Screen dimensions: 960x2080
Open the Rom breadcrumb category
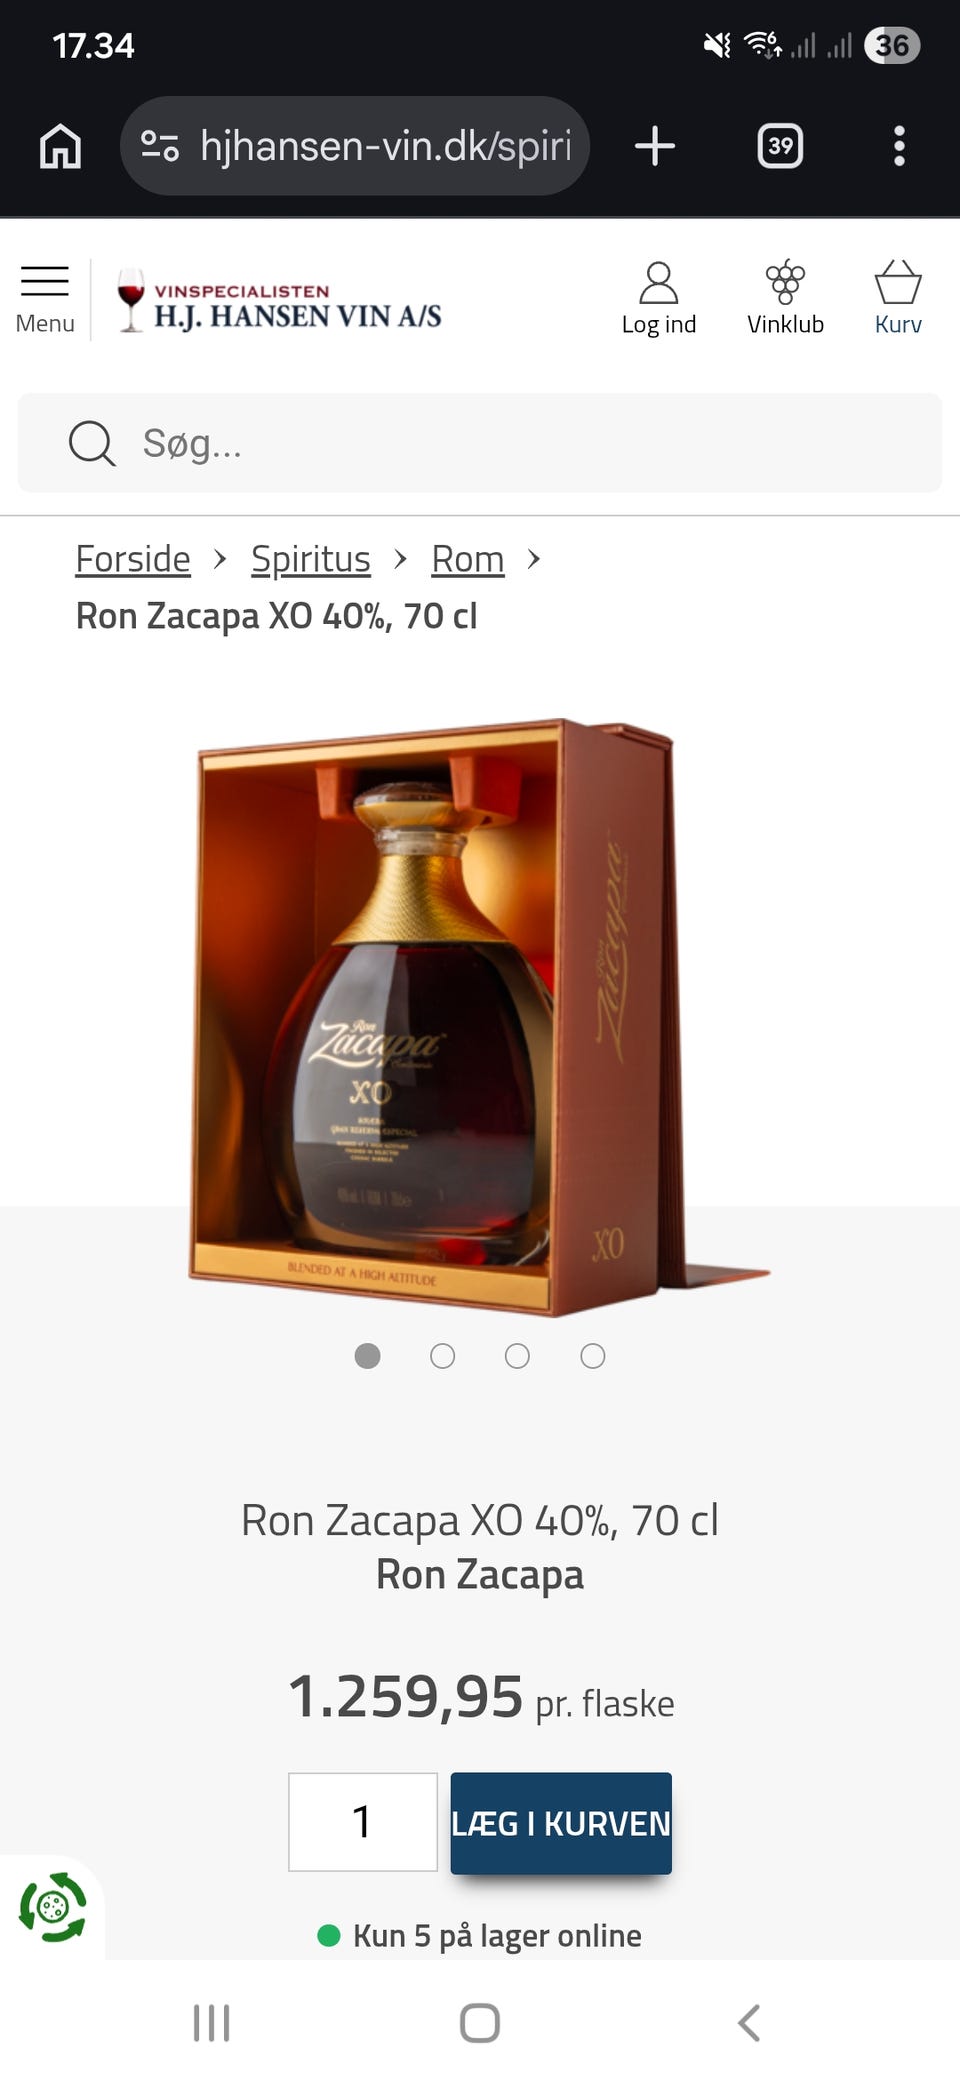tap(468, 559)
